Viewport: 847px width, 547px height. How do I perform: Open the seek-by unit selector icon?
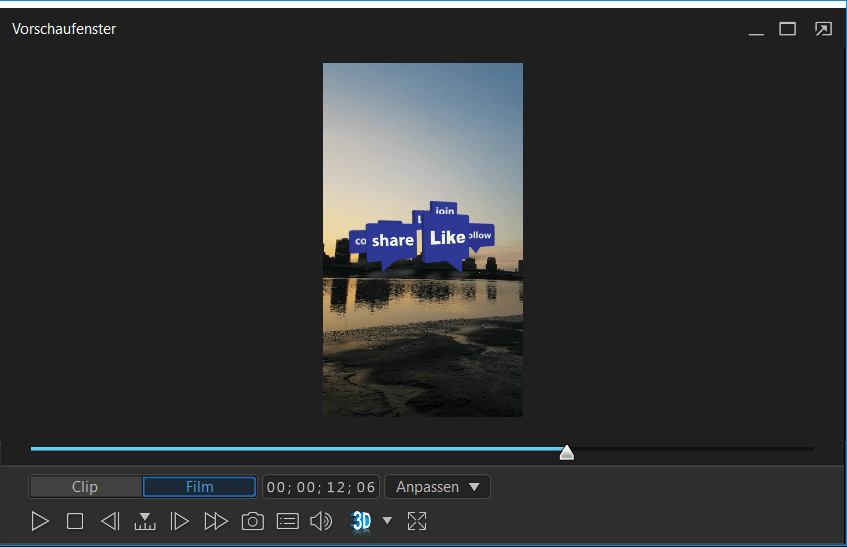point(145,521)
